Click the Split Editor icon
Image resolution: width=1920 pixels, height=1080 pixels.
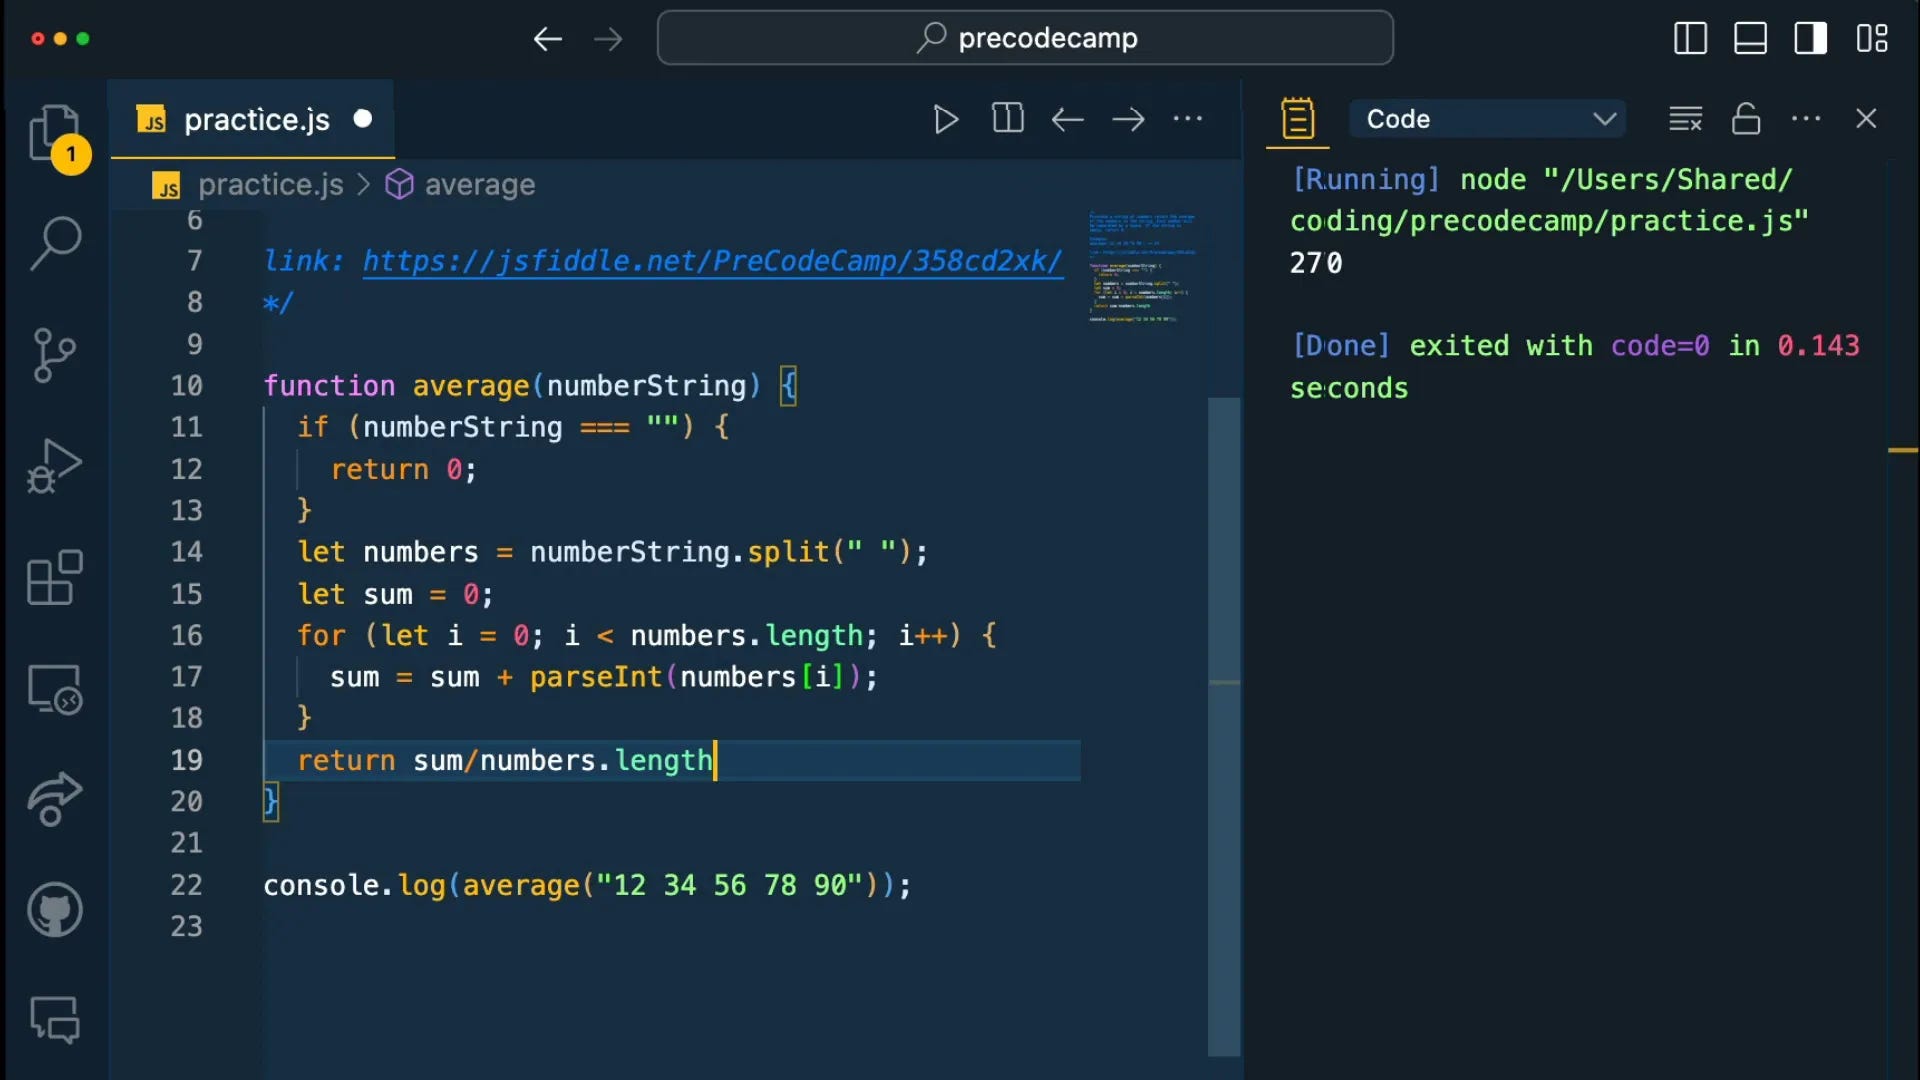click(1007, 119)
